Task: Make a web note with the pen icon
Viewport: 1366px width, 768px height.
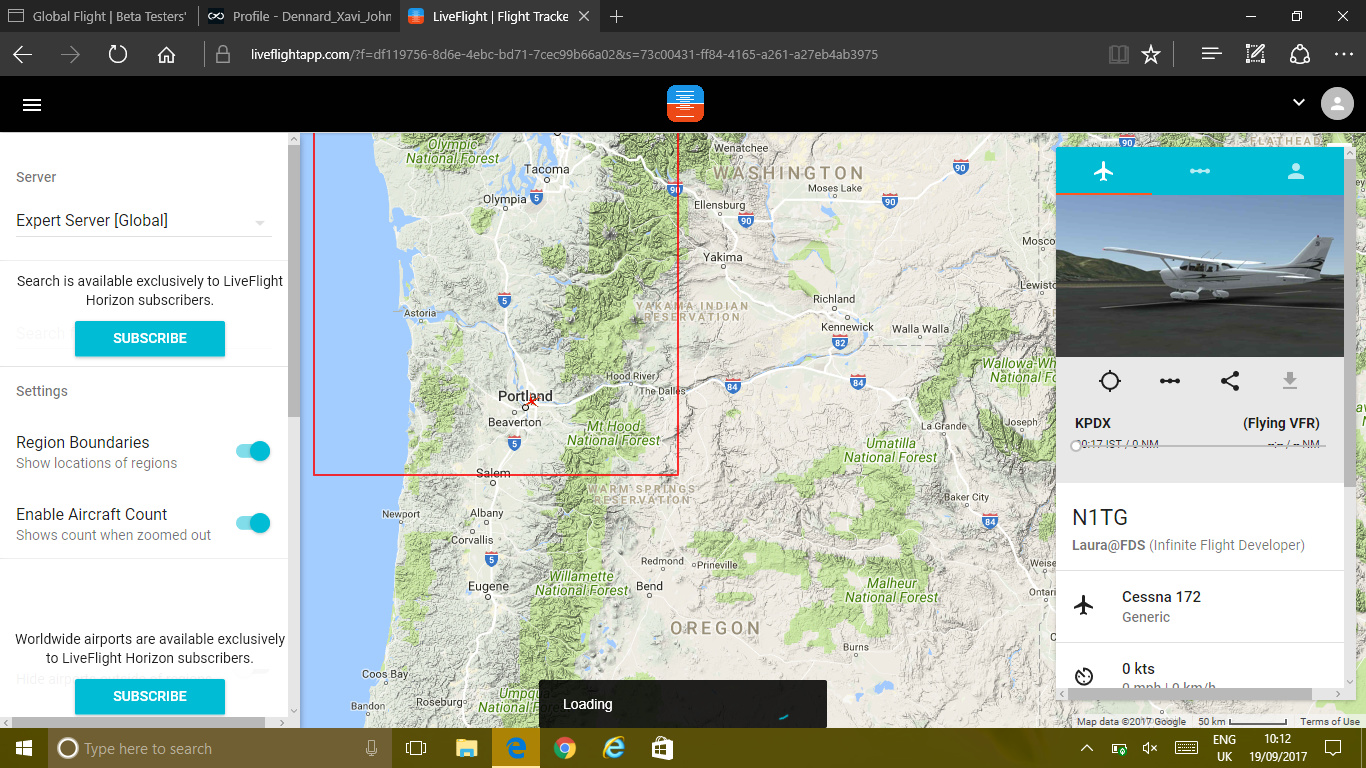Action: tap(1255, 55)
